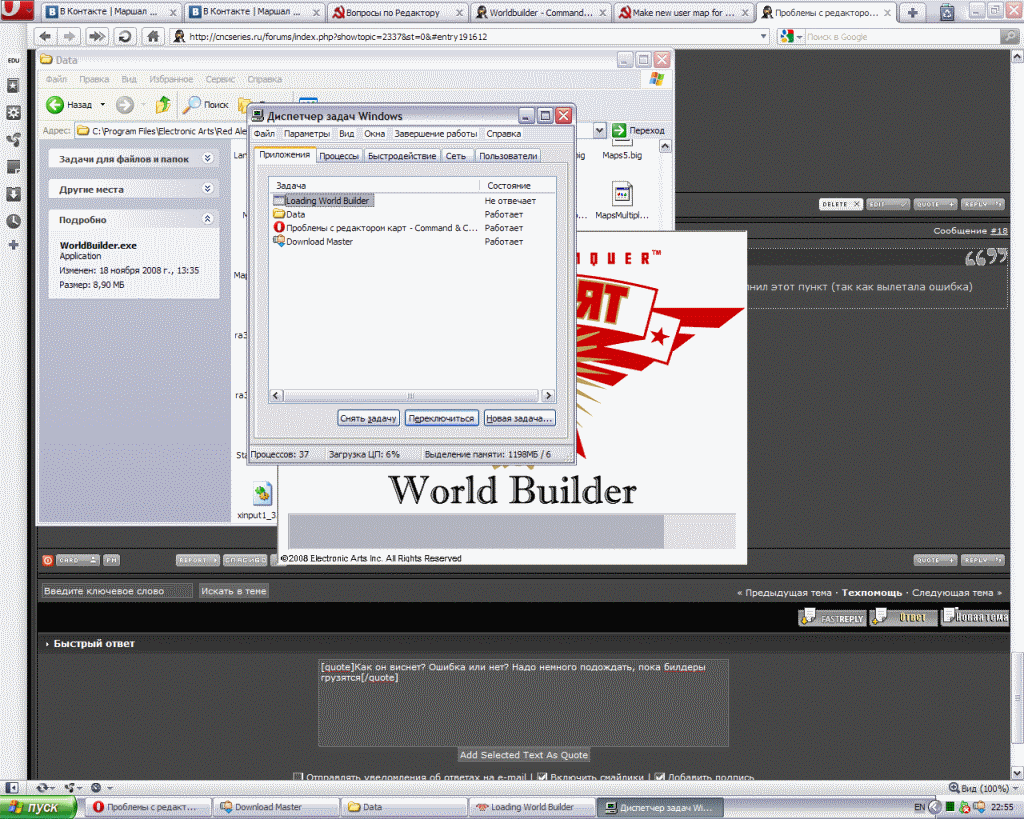Click the 'Поиск в Google' search field
The height and width of the screenshot is (819, 1024).
[x=903, y=37]
